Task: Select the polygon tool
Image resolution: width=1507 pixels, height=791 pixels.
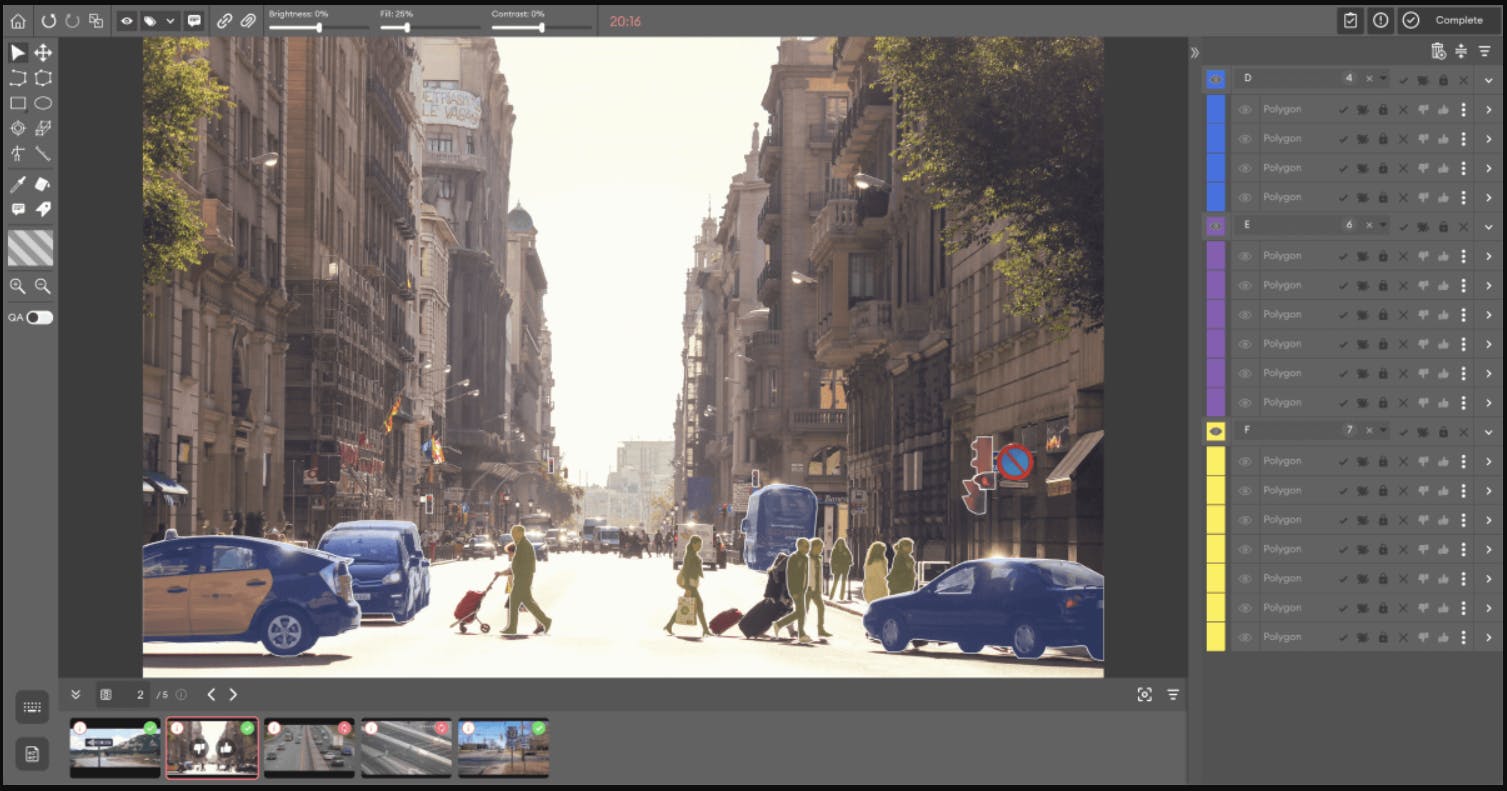Action: pos(43,78)
